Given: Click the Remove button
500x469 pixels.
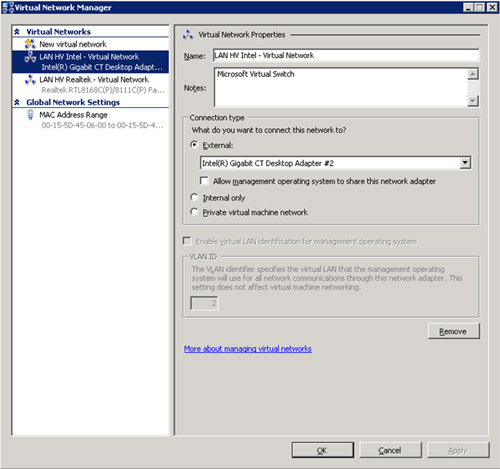Looking at the screenshot, I should [454, 331].
